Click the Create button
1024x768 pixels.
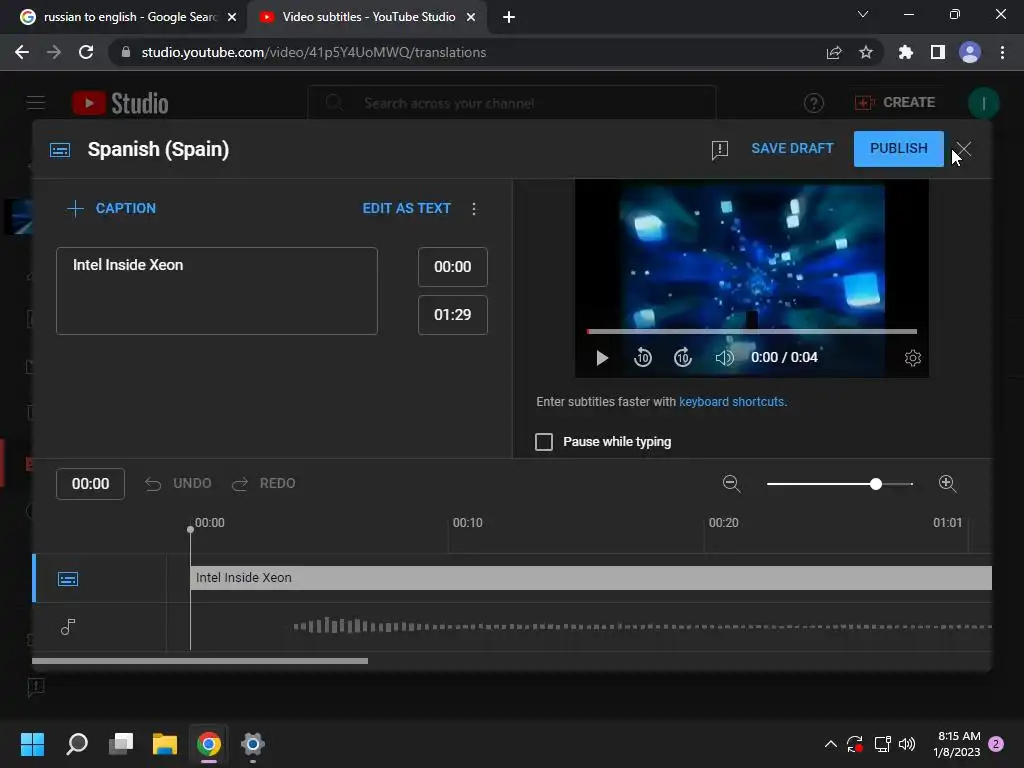pyautogui.click(x=895, y=103)
